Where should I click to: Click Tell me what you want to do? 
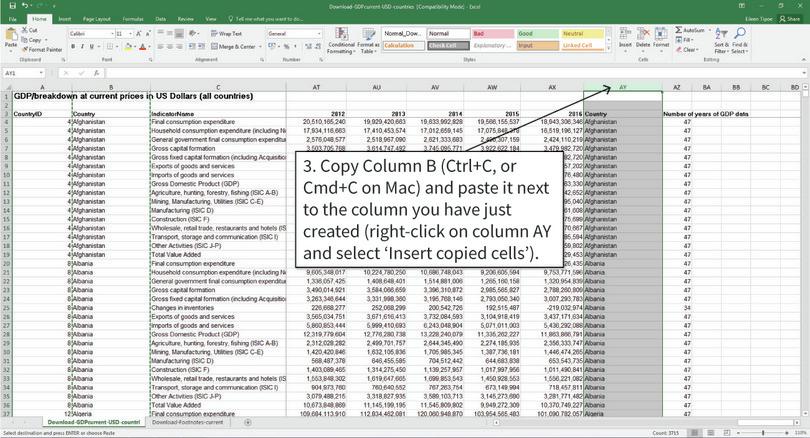coord(266,19)
